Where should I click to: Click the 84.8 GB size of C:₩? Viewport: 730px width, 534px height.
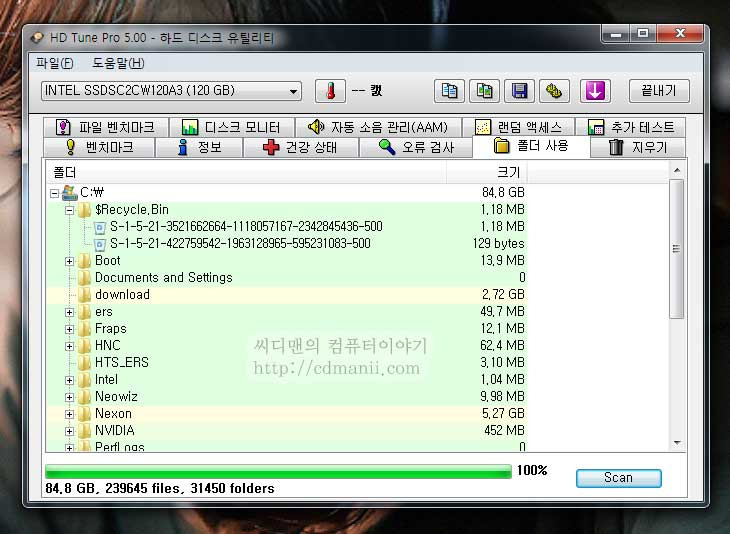click(503, 192)
